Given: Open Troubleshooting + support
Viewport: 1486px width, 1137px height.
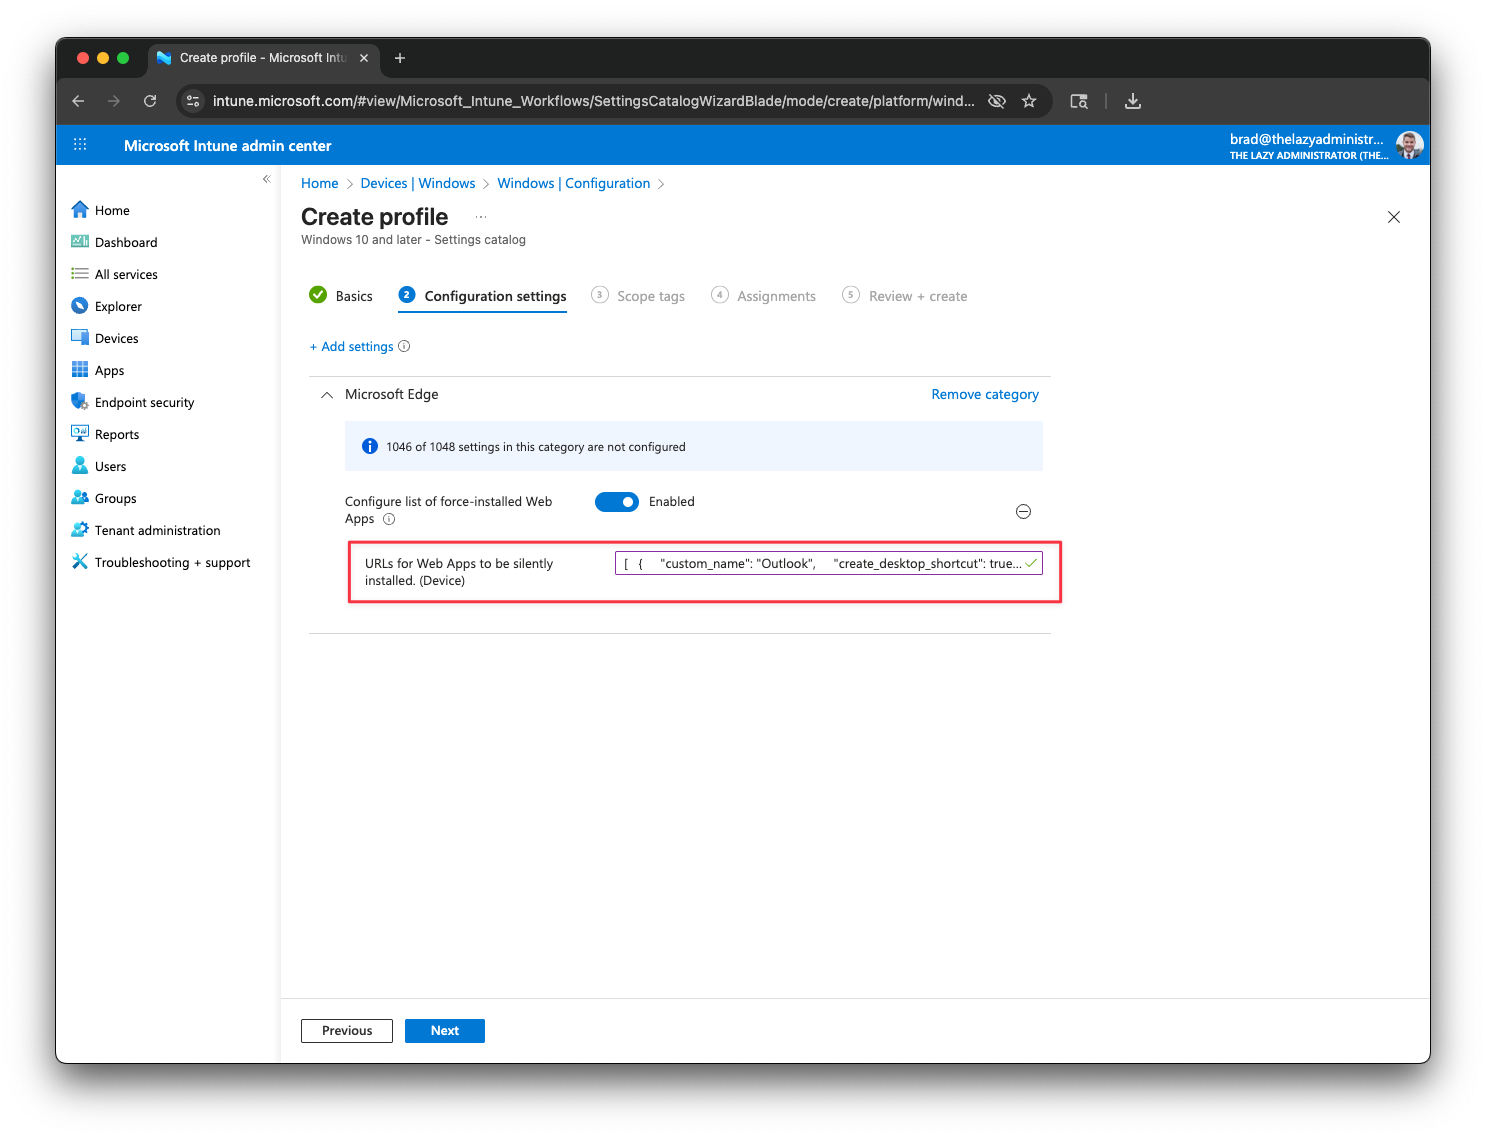Looking at the screenshot, I should (172, 562).
